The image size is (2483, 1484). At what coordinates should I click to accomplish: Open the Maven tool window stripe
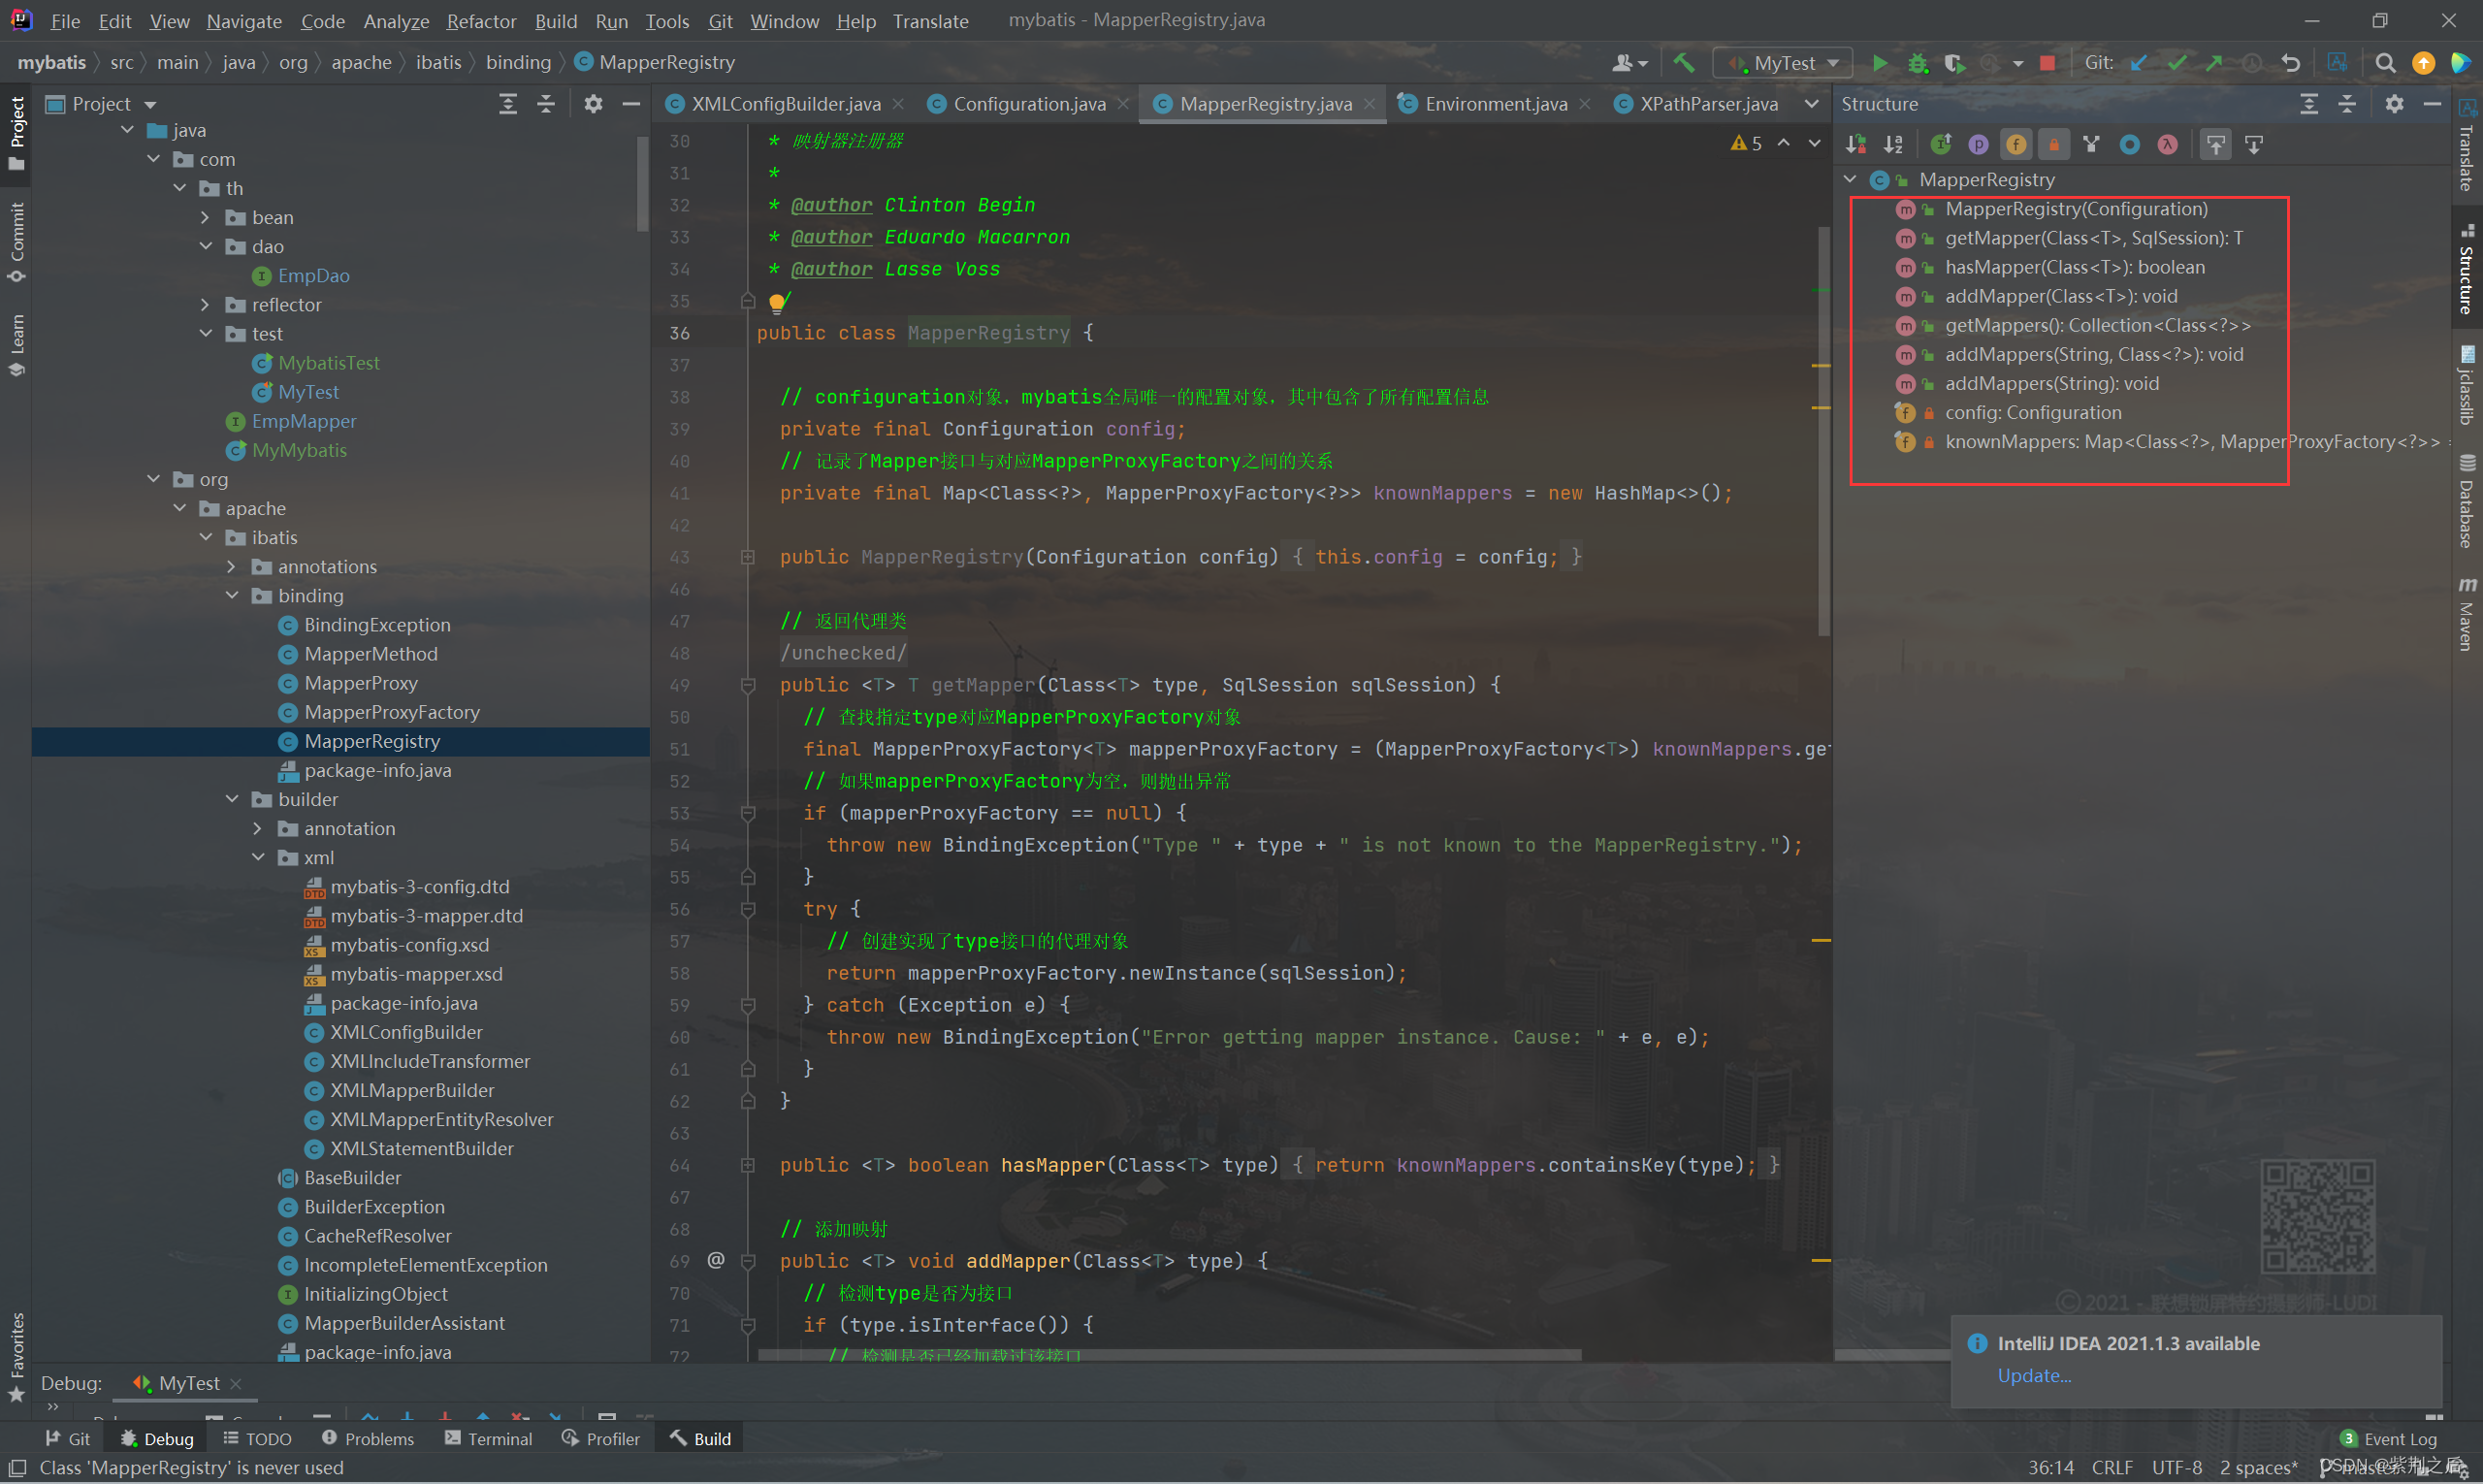(2467, 613)
